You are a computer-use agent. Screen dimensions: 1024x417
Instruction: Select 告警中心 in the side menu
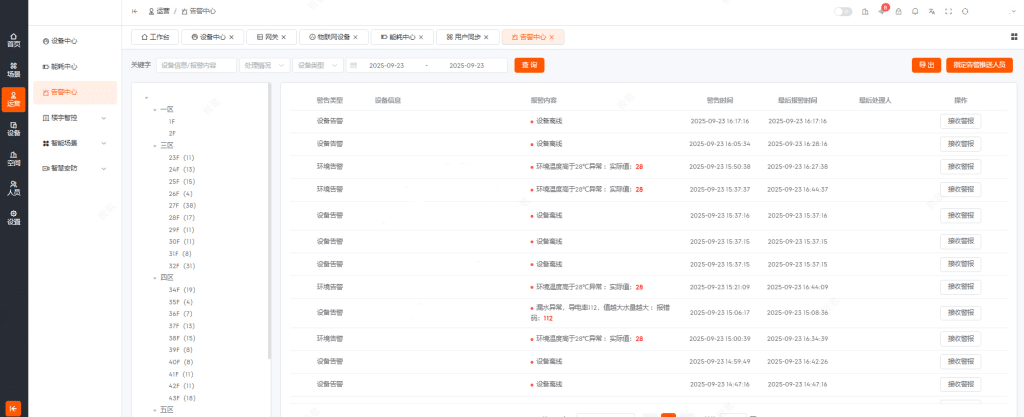pyautogui.click(x=76, y=93)
